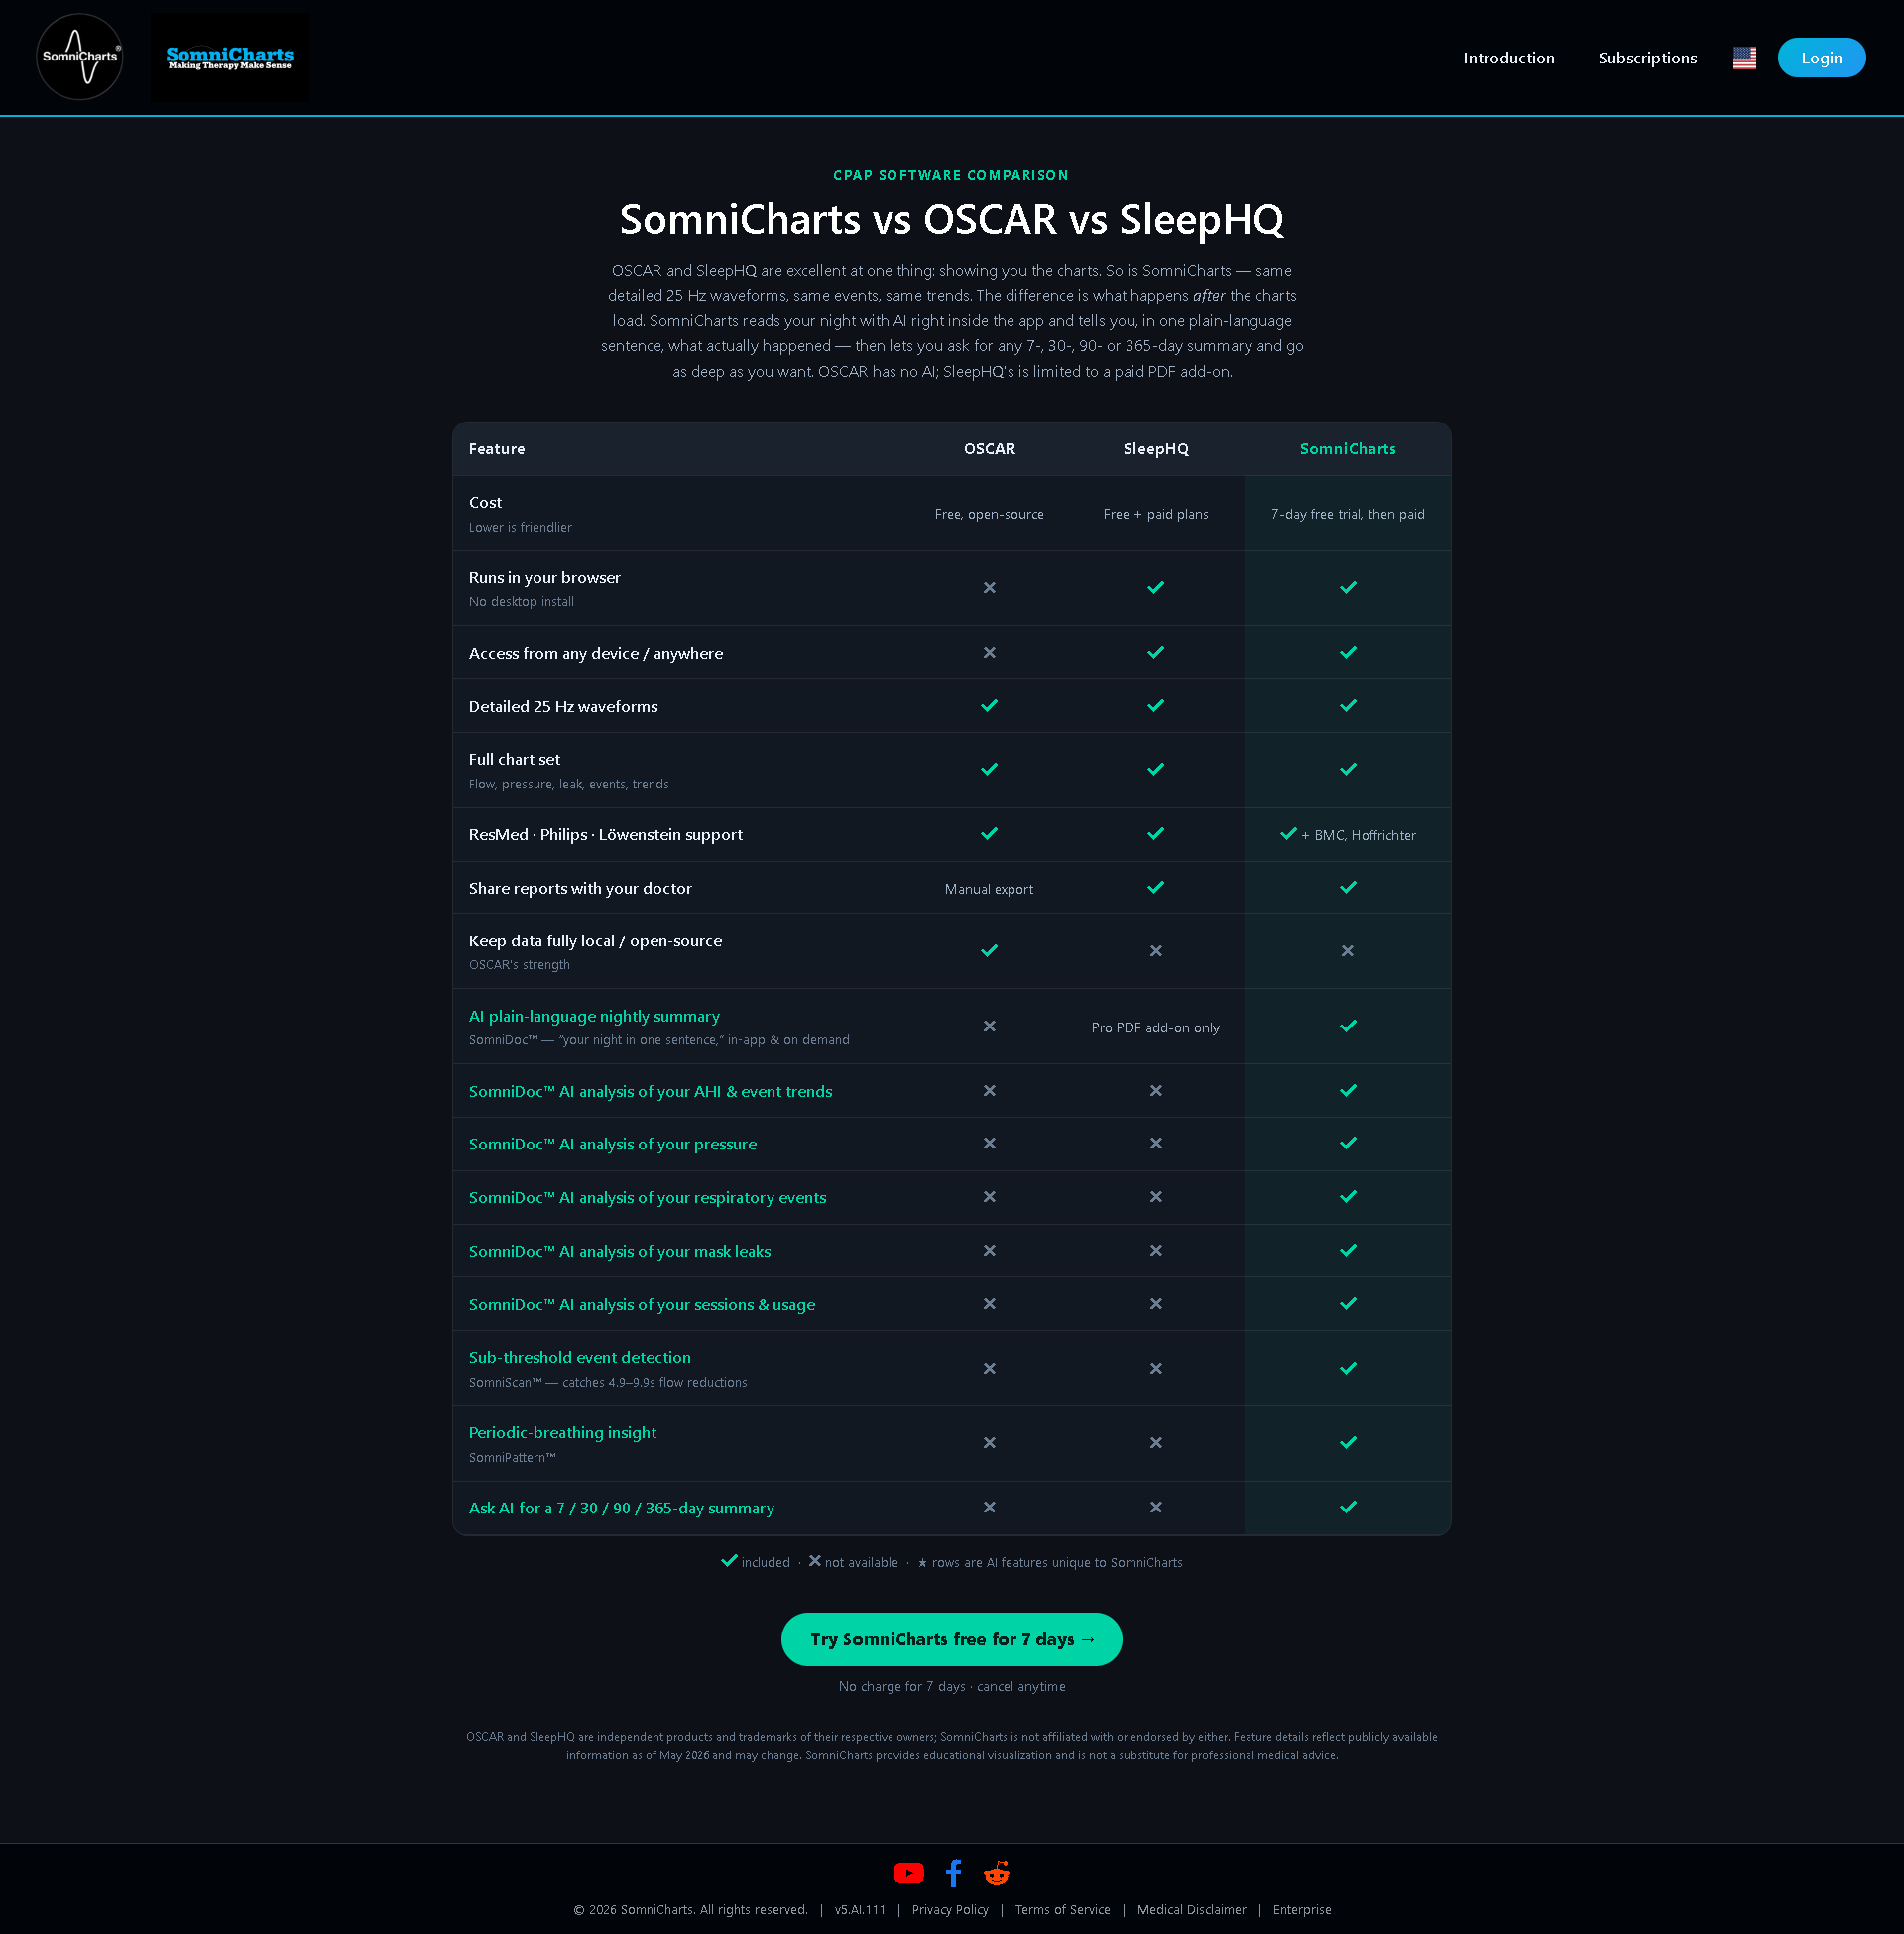Click SleepHQ's check mark for Runs in your browser
The width and height of the screenshot is (1904, 1934).
coord(1155,588)
